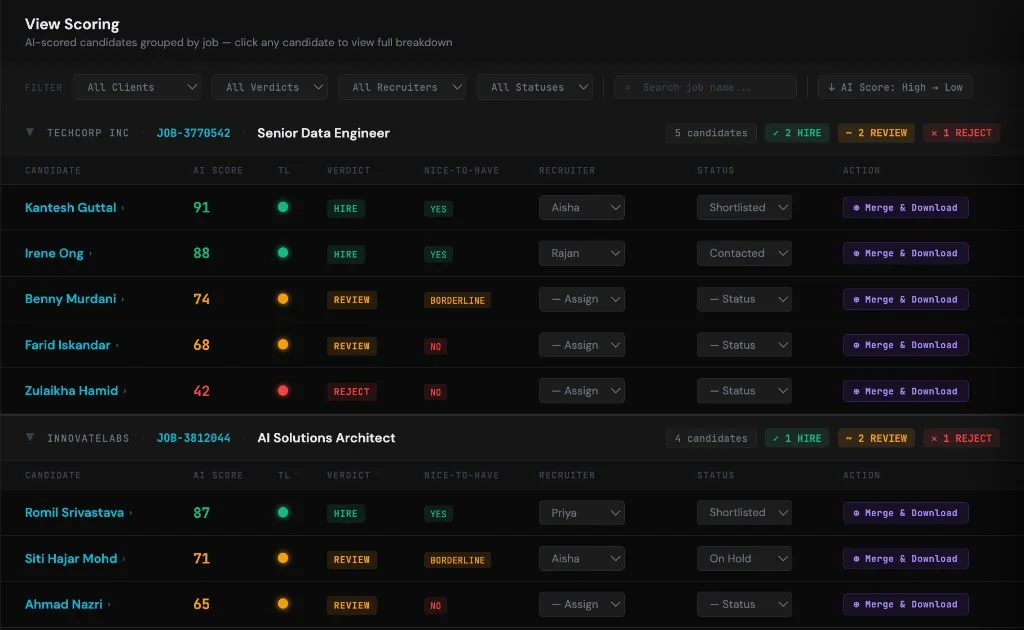
Task: Click Zulaikha Hamid's red traffic light dot
Action: 283,390
